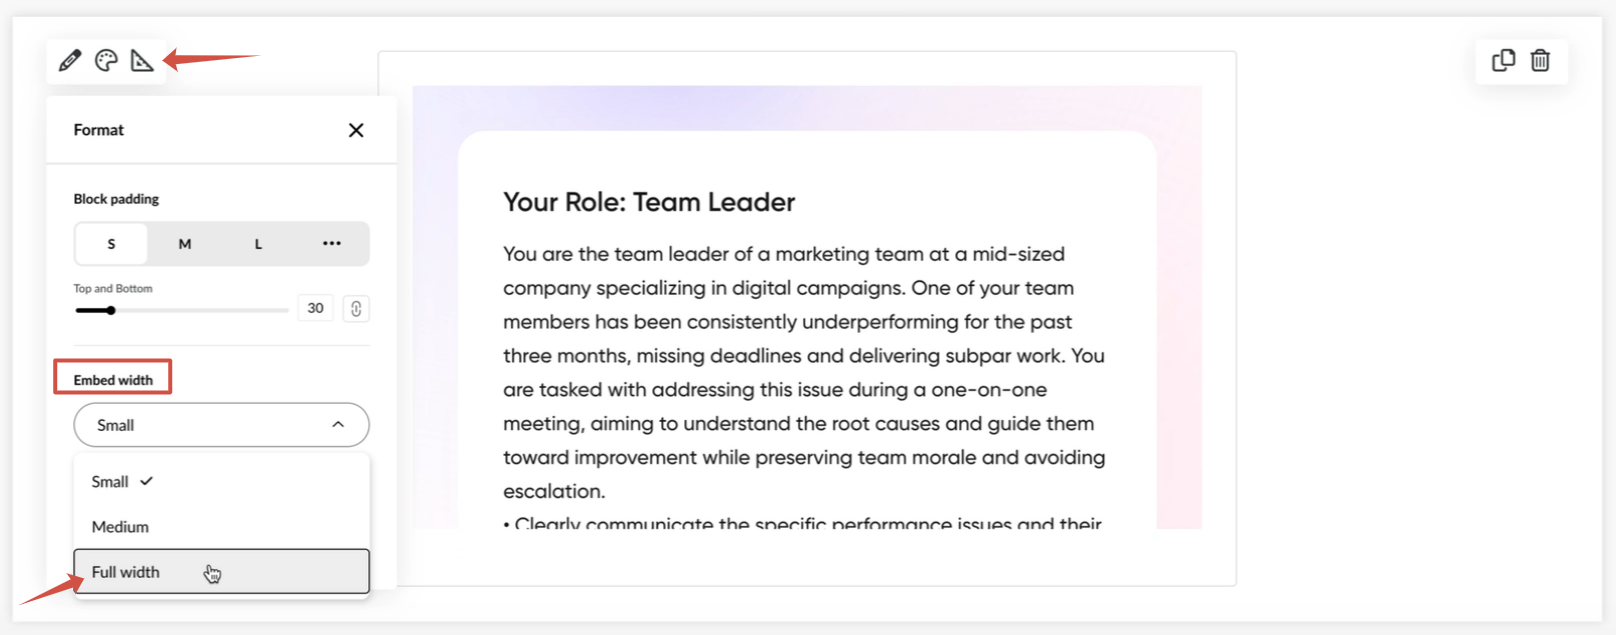1616x635 pixels.
Task: Select small S block padding
Action: [x=111, y=244]
